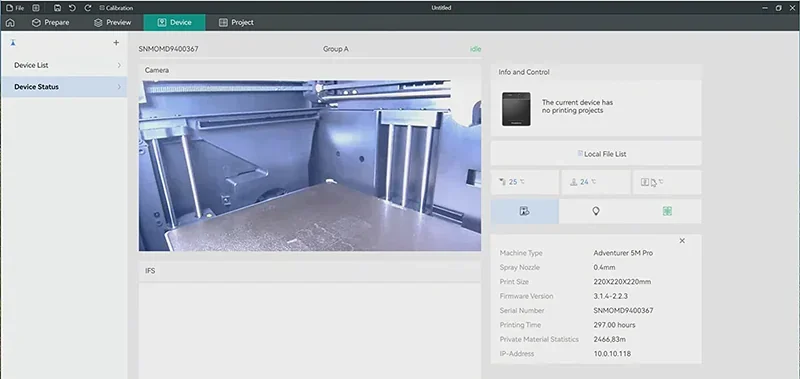Redo the last action
Viewport: 800px width, 379px height.
88,8
